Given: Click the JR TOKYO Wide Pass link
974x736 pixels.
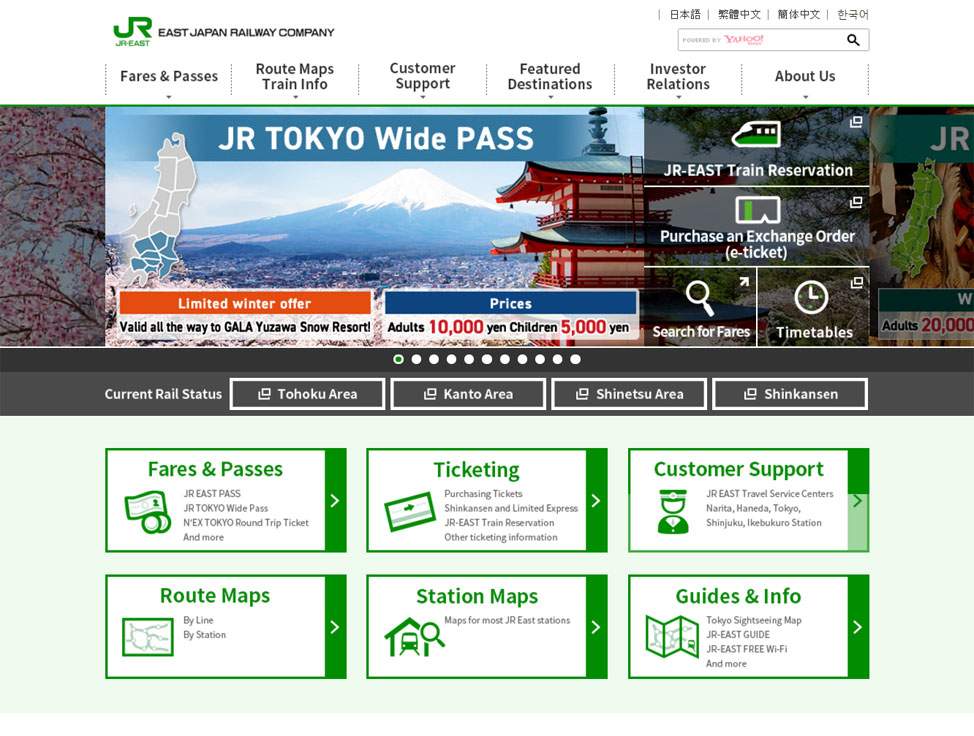Looking at the screenshot, I should tap(225, 508).
